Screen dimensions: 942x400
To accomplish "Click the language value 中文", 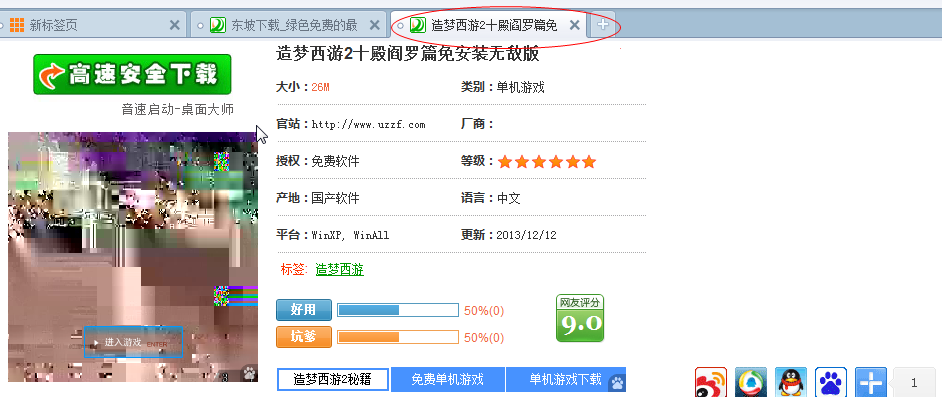I will [x=508, y=198].
